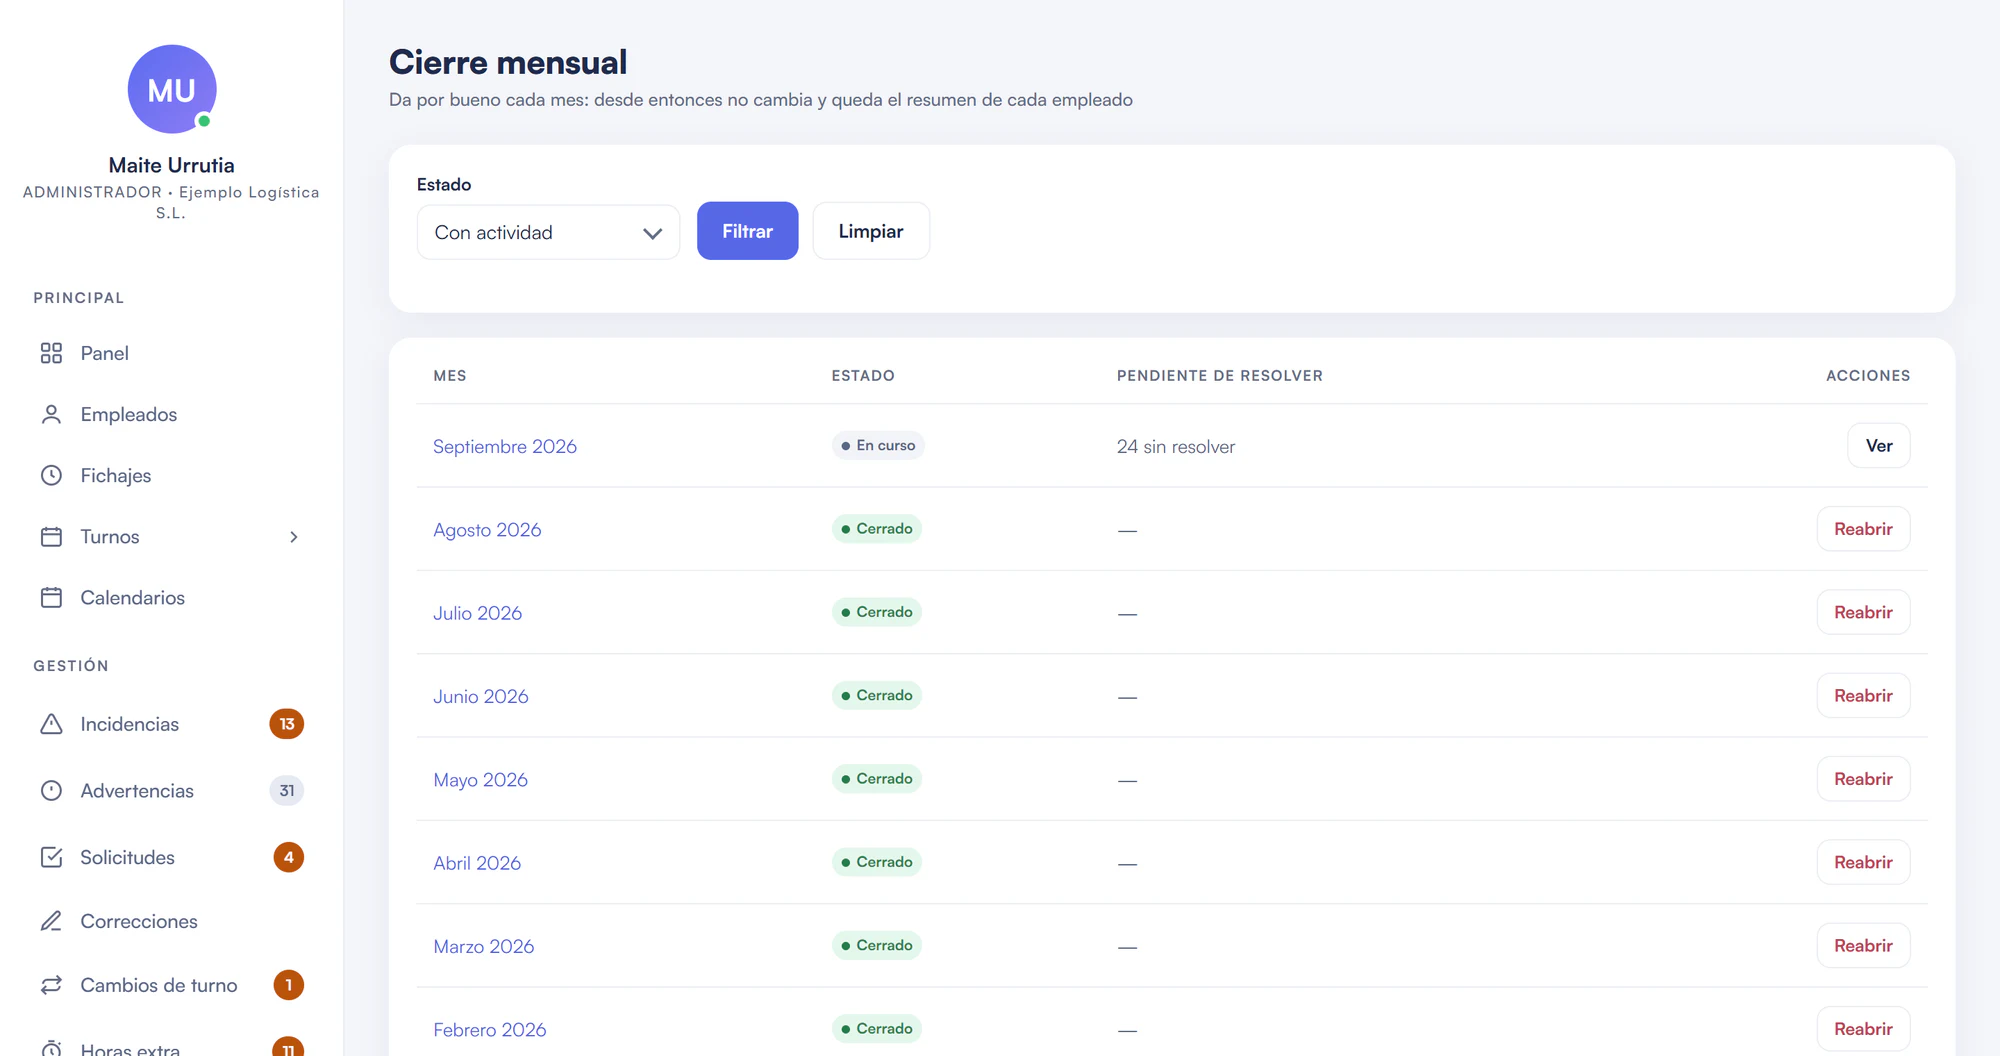Viewport: 2000px width, 1056px height.
Task: Clear filters with Limpiar button
Action: pyautogui.click(x=871, y=231)
